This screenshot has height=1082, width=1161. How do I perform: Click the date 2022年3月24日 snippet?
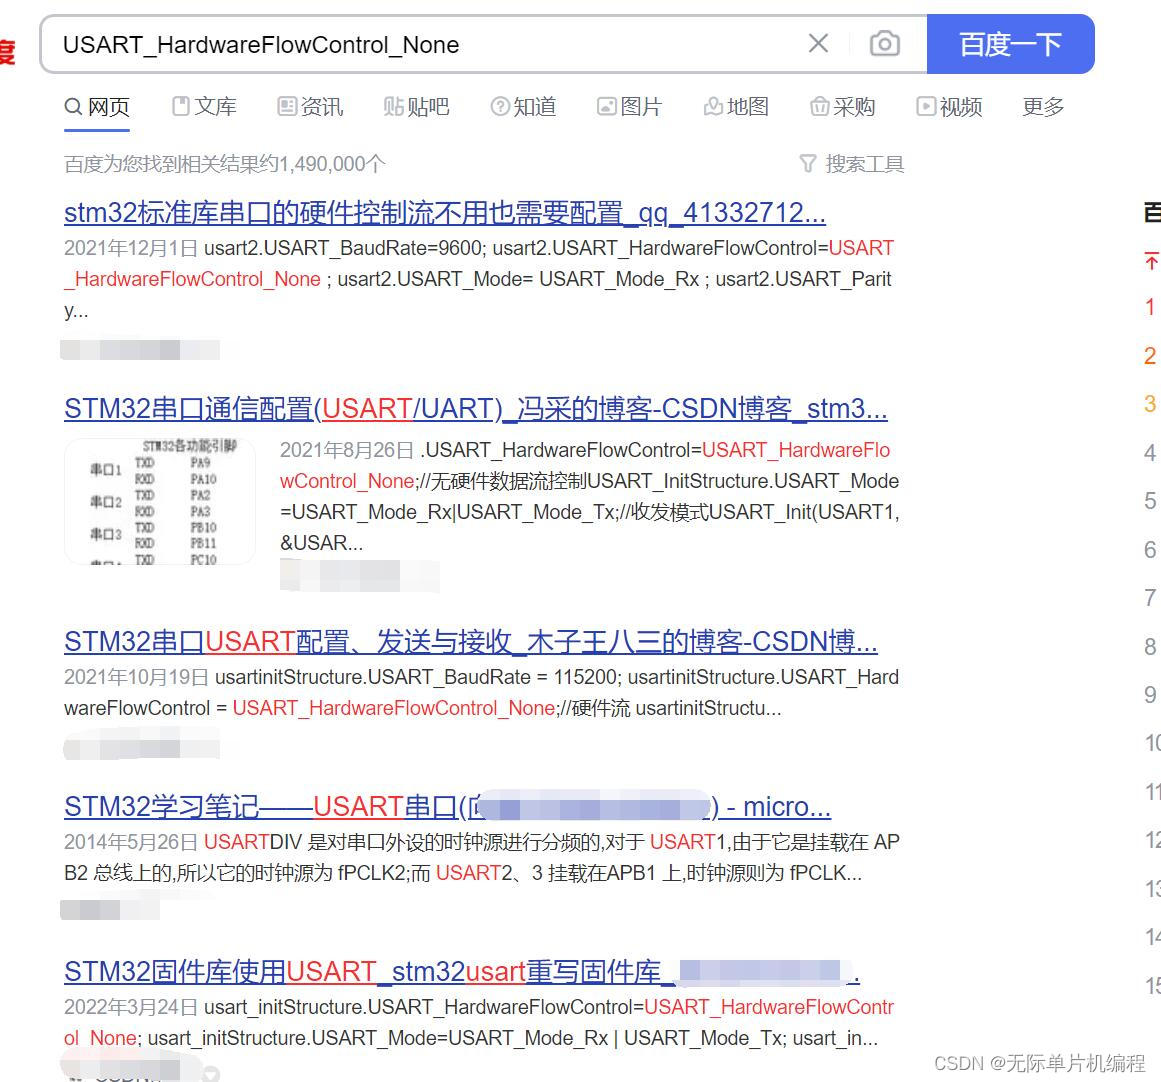[x=131, y=1007]
